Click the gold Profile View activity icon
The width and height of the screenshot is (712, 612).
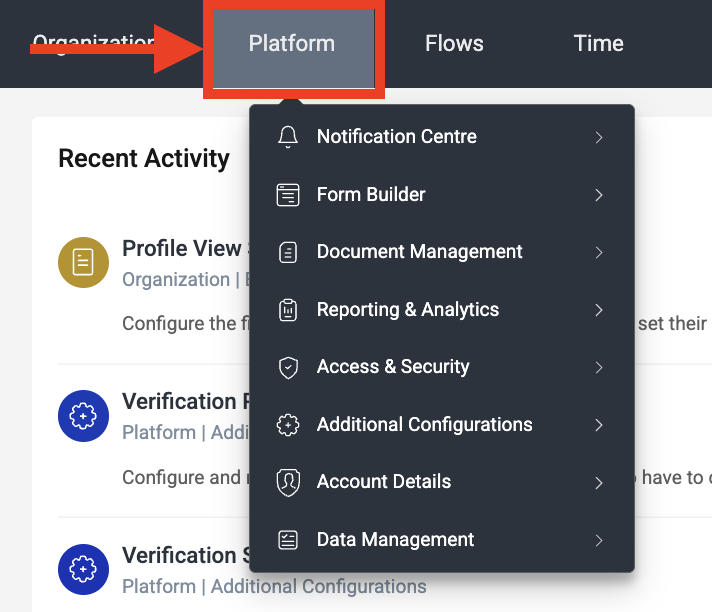84,263
